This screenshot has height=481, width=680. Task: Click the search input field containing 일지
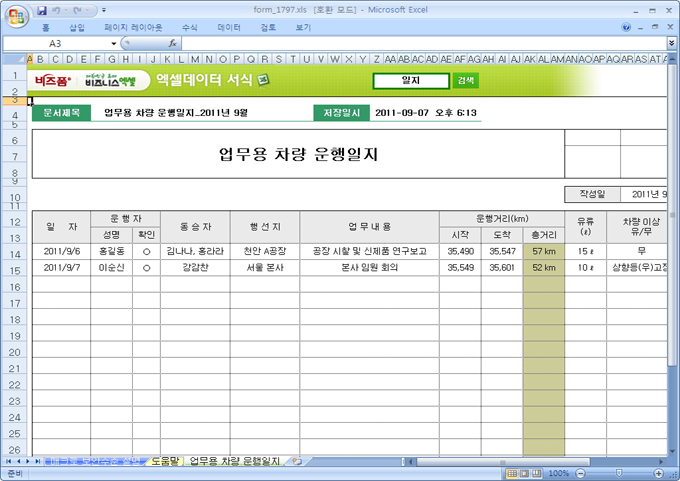(411, 81)
